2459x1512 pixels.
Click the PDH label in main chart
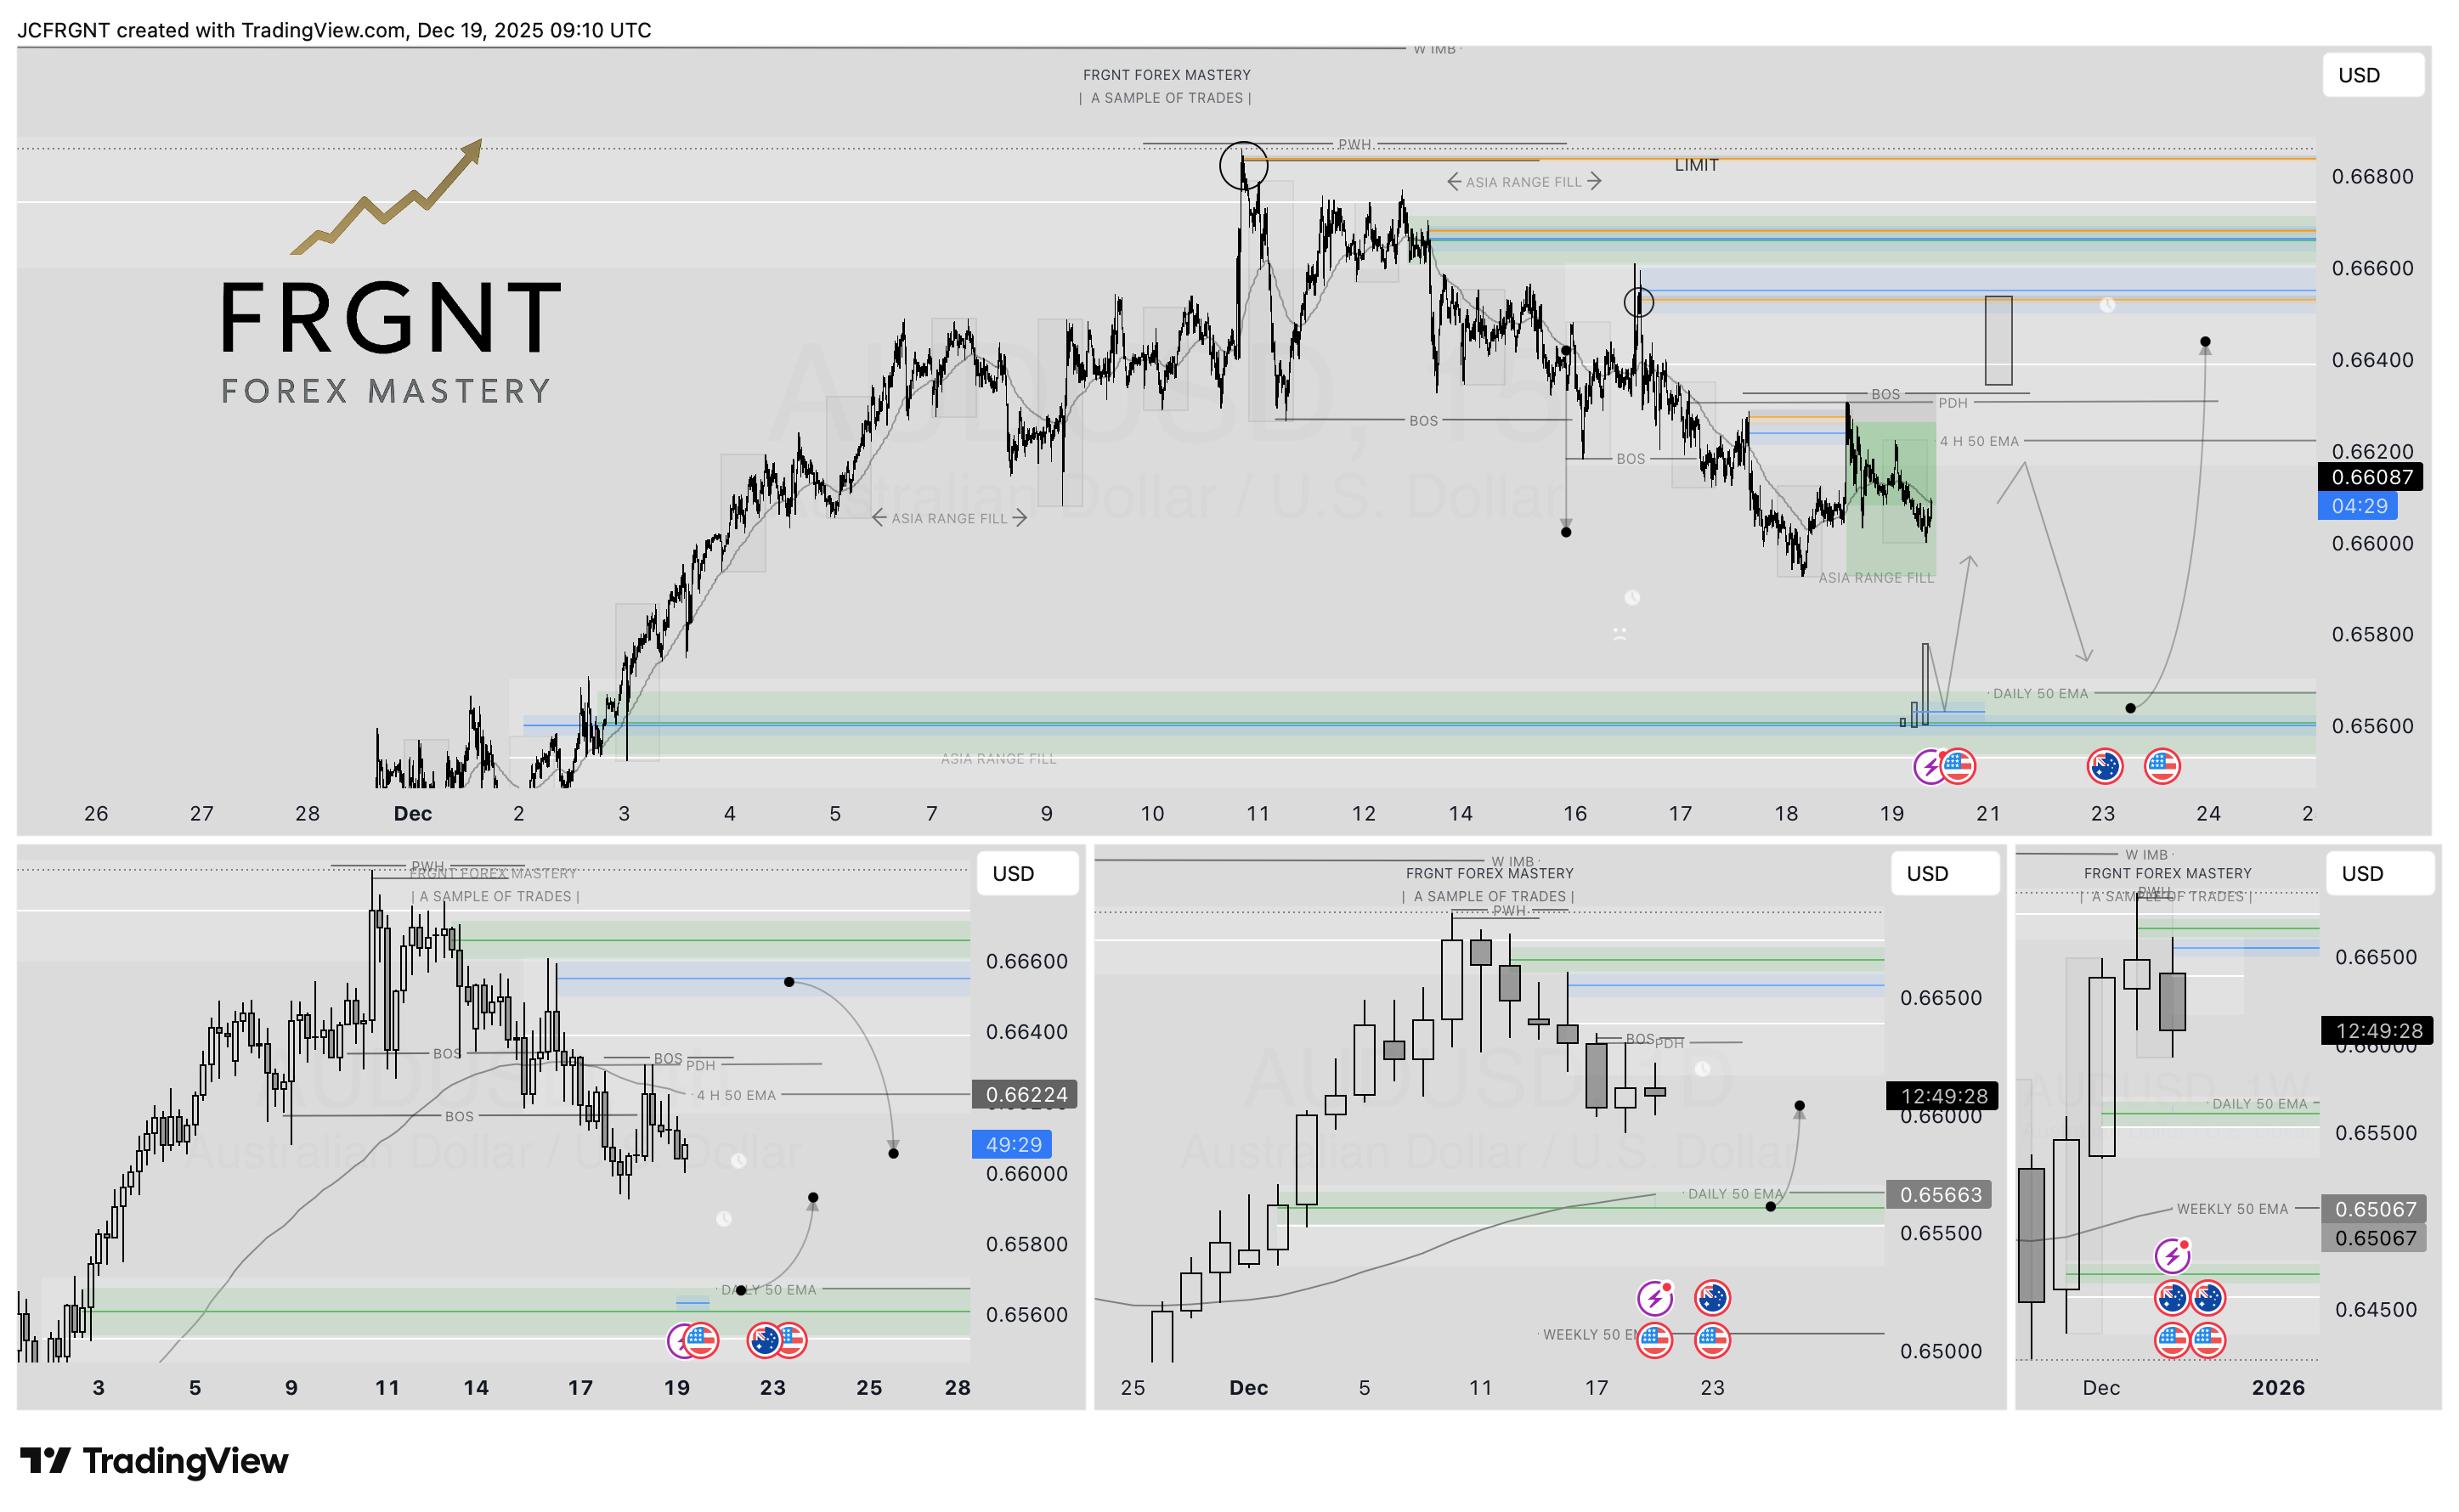tap(1952, 403)
